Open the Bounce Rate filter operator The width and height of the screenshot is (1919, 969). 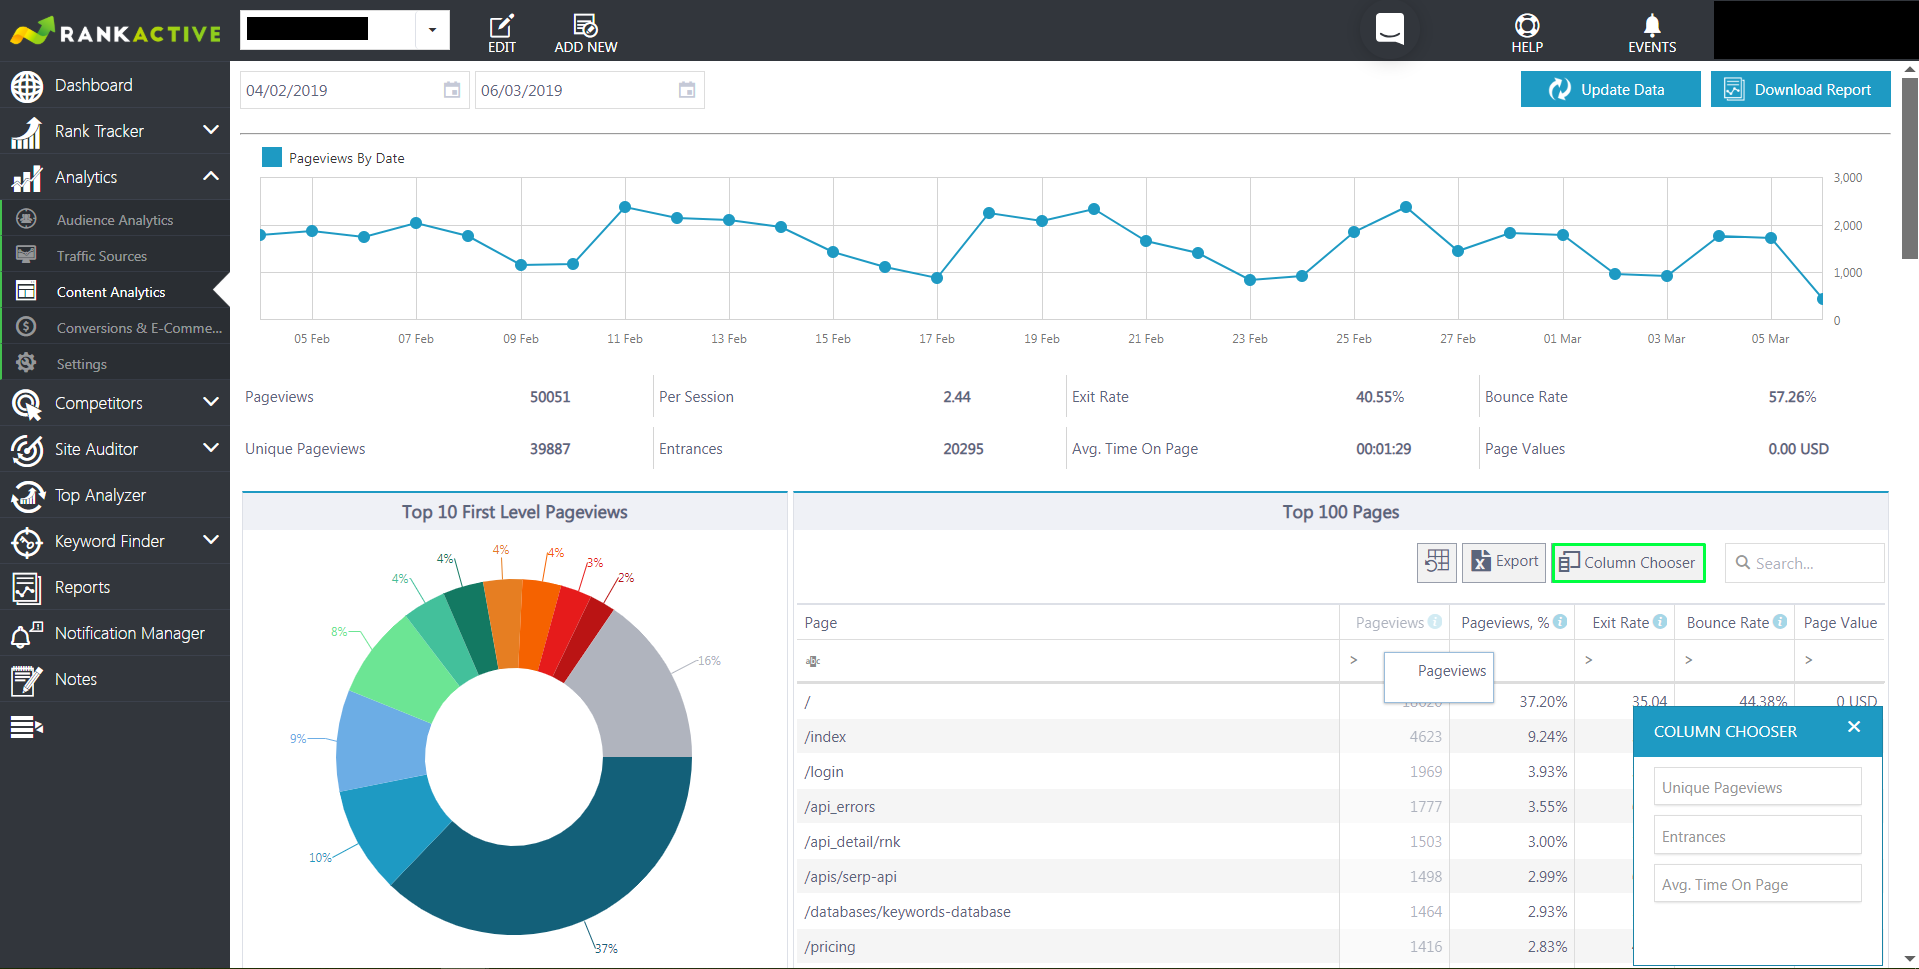click(1689, 660)
